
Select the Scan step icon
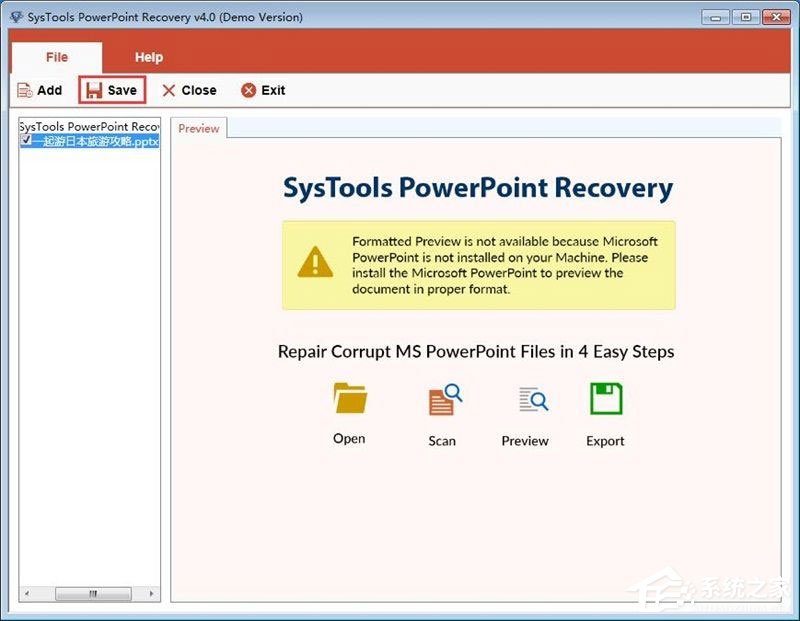point(441,399)
